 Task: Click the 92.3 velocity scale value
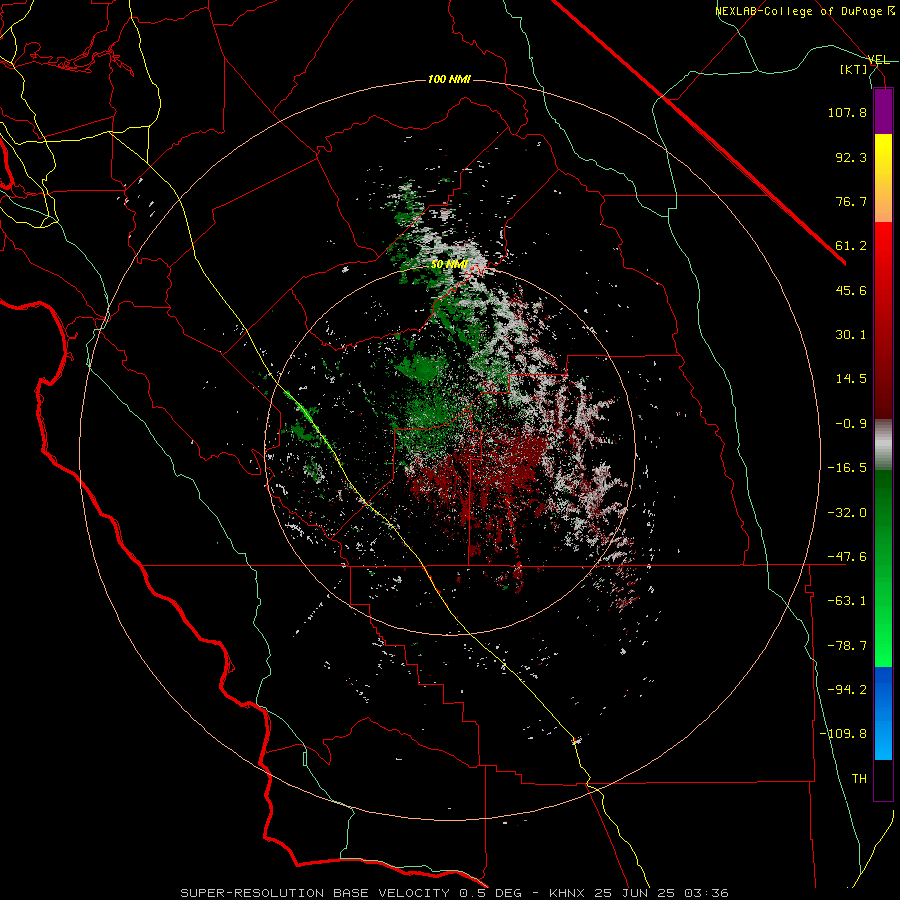coord(851,157)
